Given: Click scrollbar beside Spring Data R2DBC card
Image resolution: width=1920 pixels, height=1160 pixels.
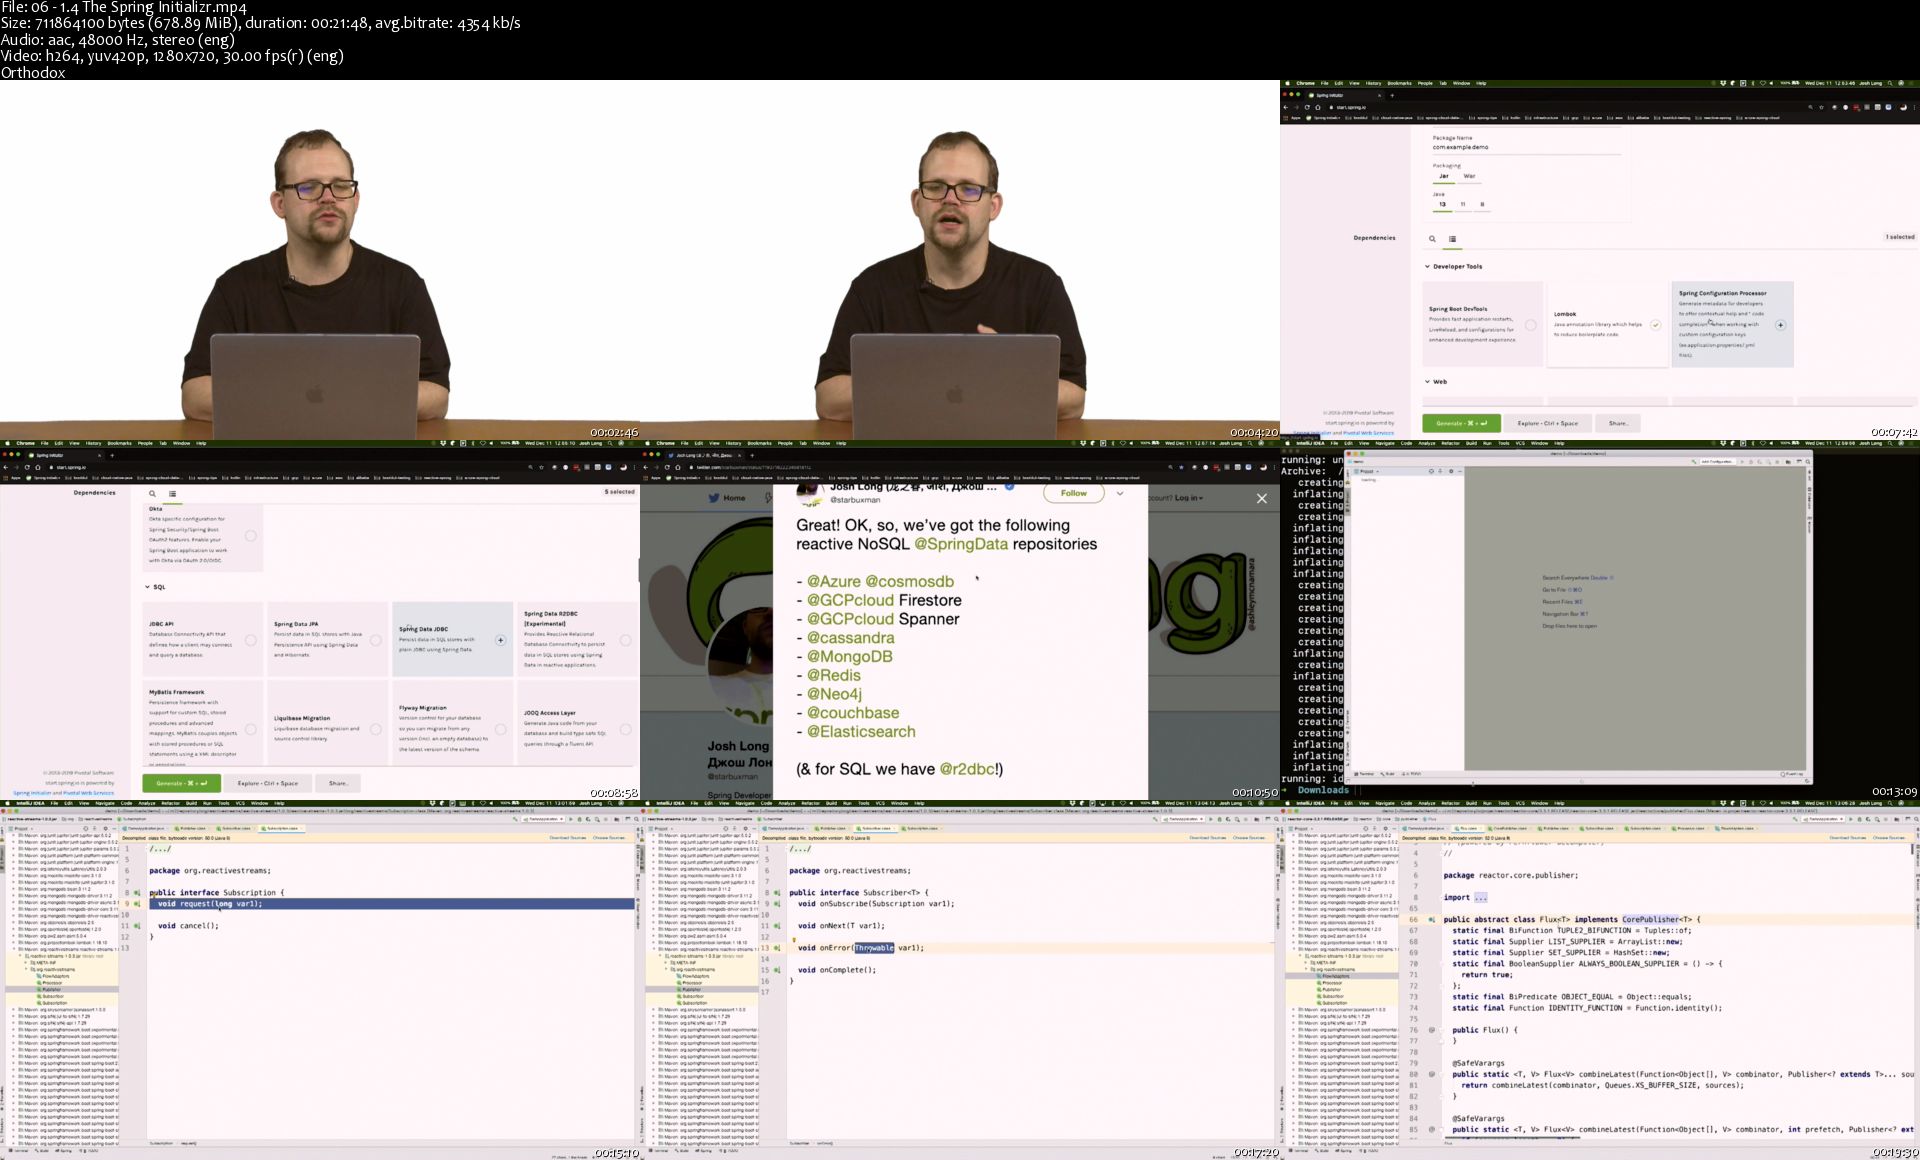Looking at the screenshot, I should coord(637,570).
